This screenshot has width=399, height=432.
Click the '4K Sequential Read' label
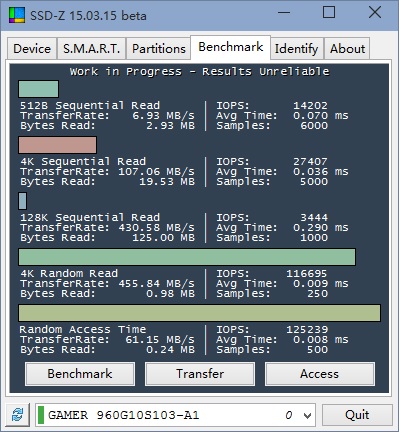click(83, 162)
